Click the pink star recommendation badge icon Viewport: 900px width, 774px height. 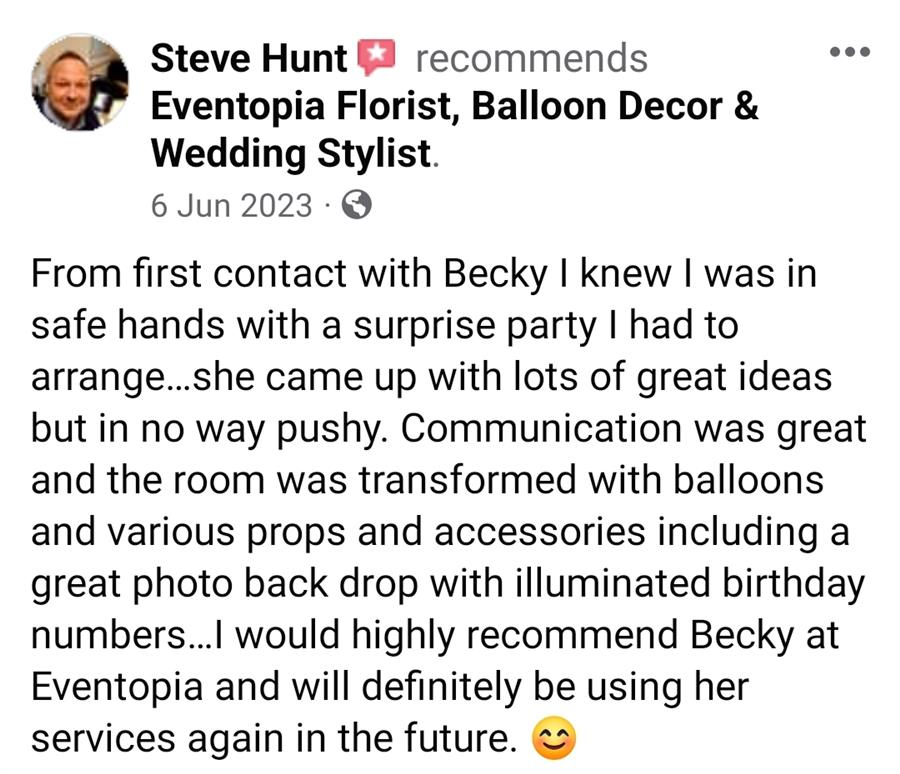point(377,57)
